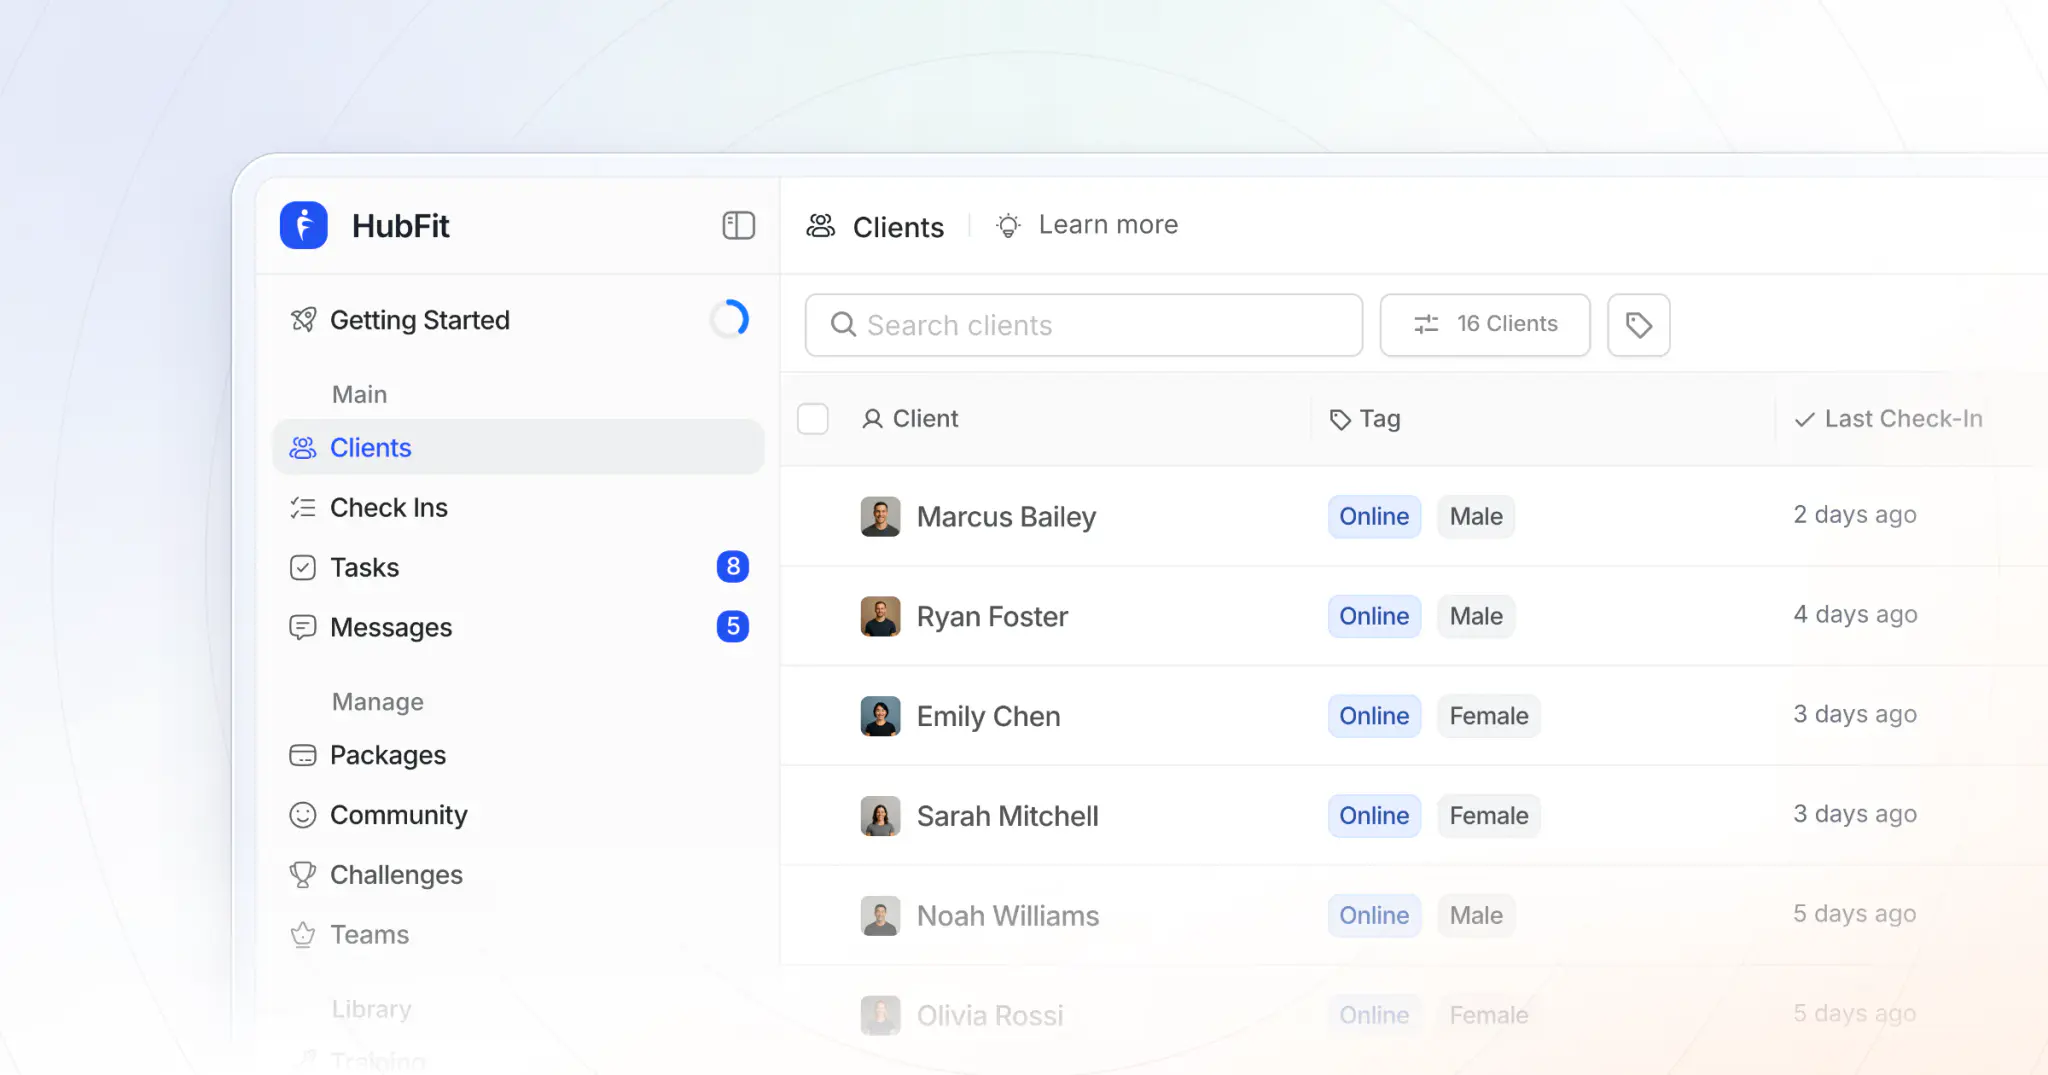Focus the Search clients field
Screen dimensions: 2048x1075
(x=1084, y=325)
